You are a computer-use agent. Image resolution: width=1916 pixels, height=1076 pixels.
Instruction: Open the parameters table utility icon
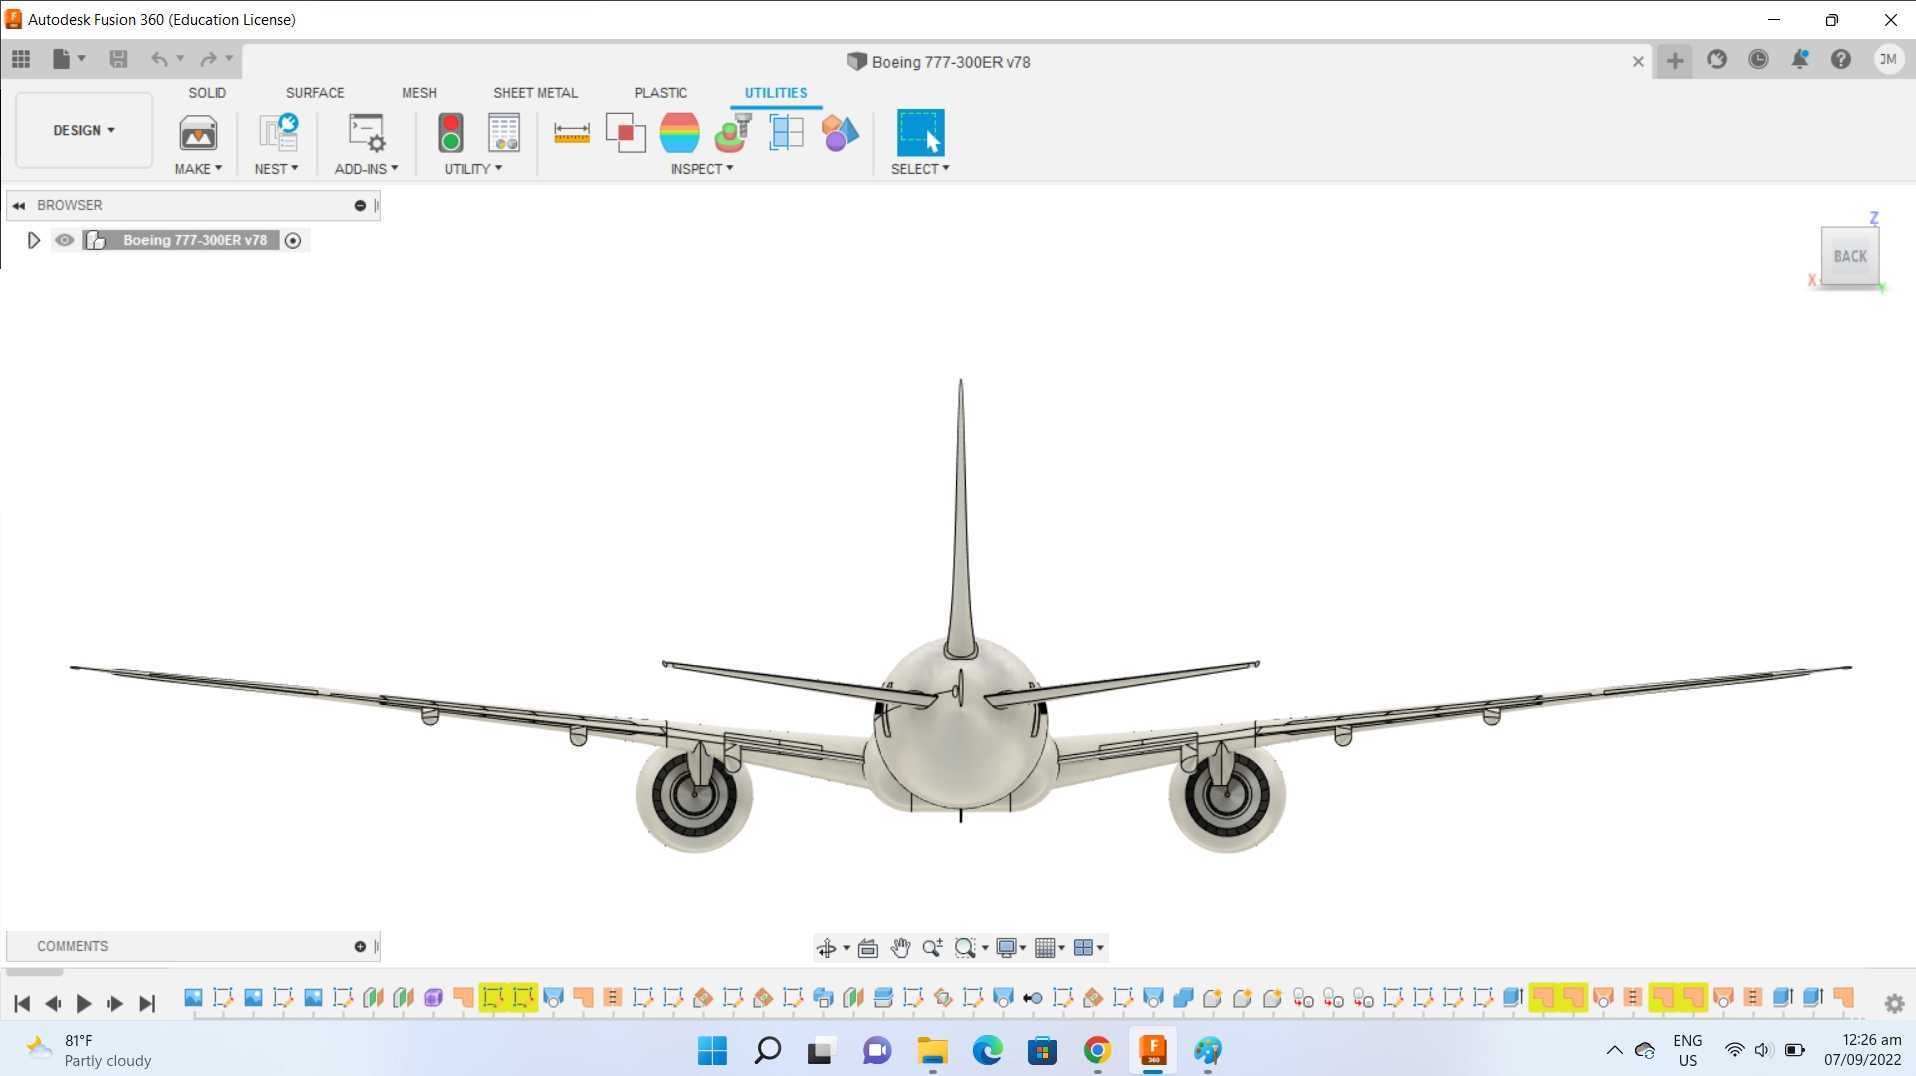(x=504, y=133)
